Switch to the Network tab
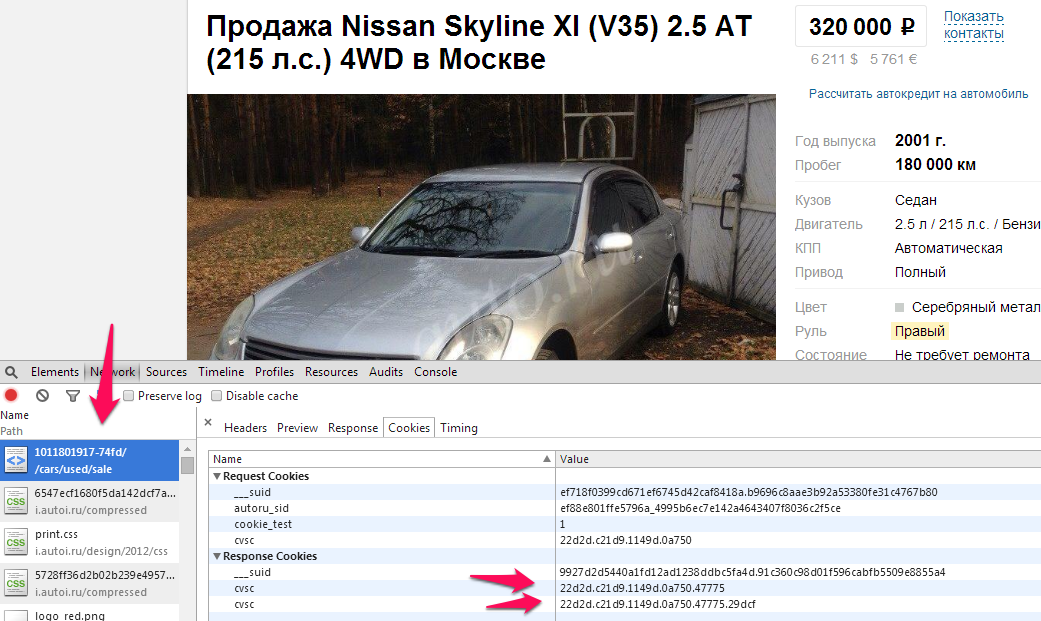 point(112,372)
